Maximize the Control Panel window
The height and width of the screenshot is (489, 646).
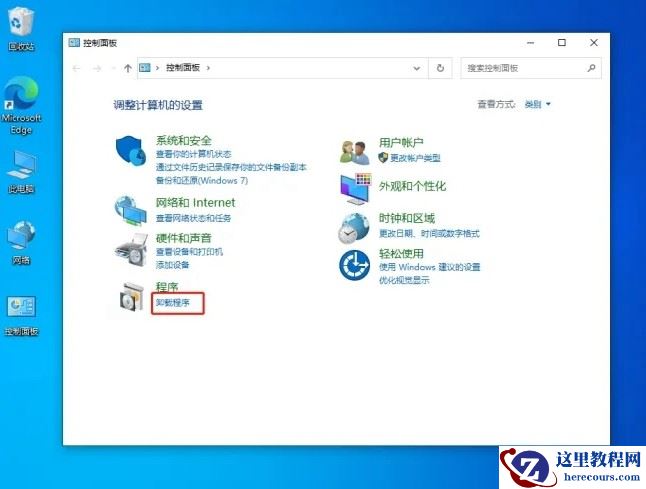point(562,42)
